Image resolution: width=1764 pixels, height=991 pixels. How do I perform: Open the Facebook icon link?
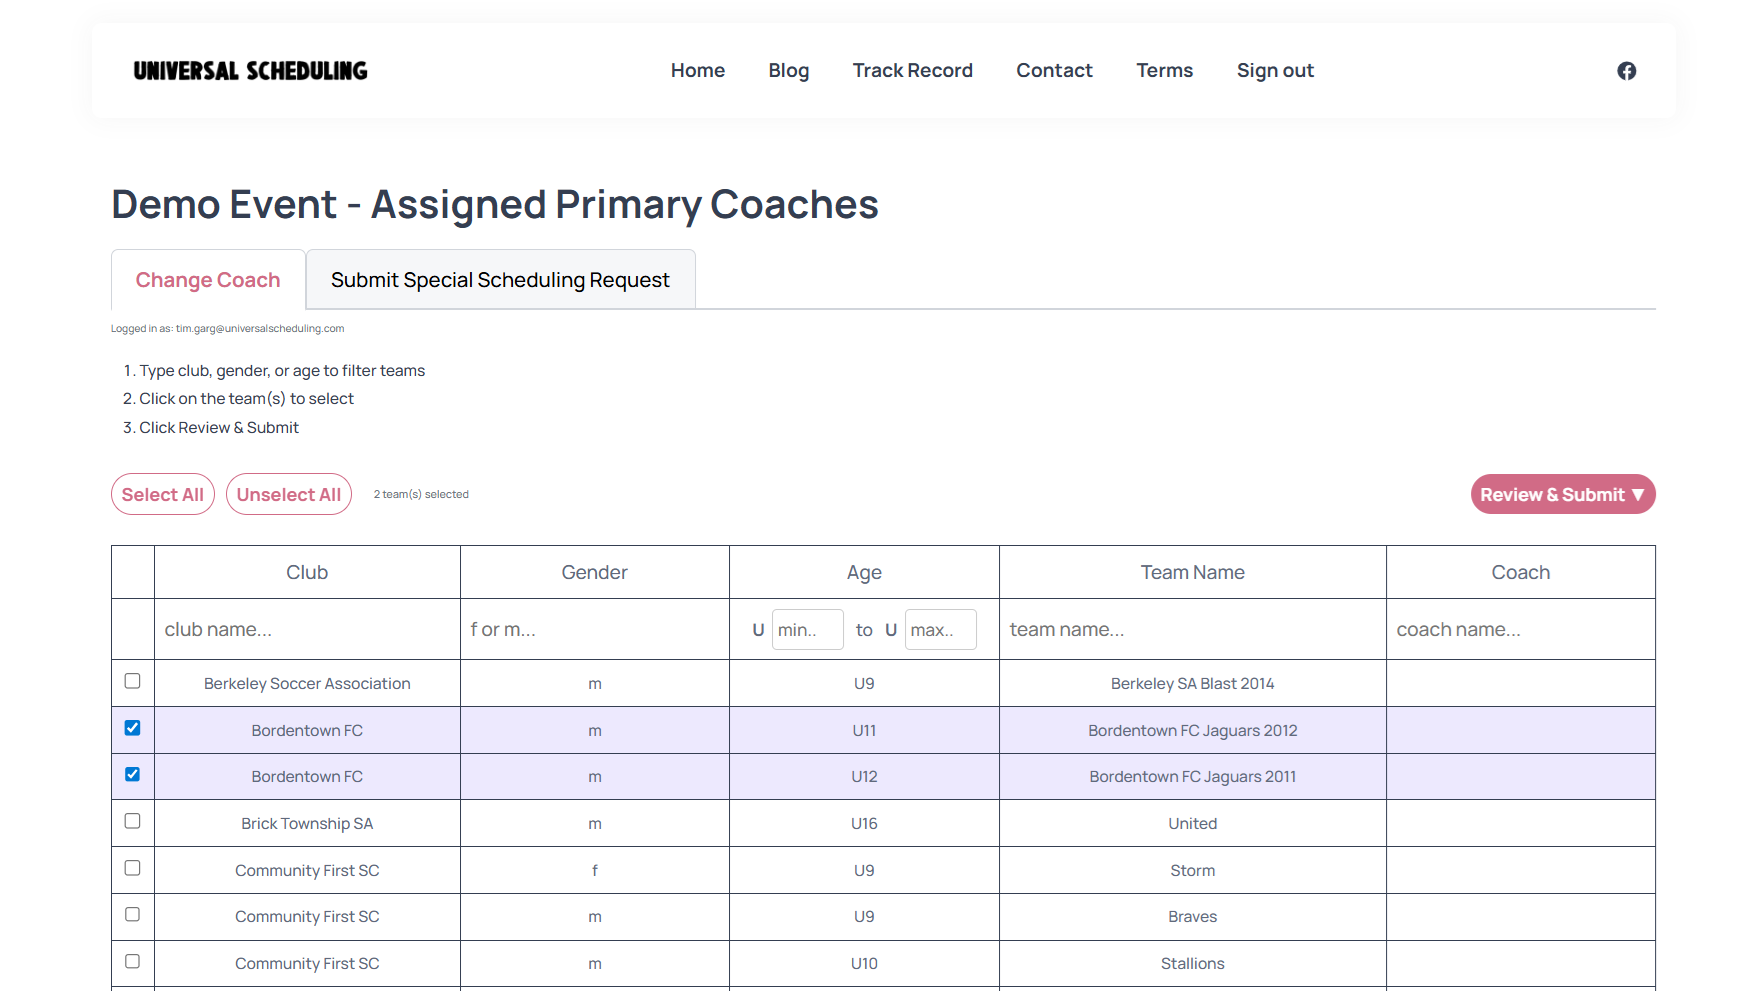1626,71
